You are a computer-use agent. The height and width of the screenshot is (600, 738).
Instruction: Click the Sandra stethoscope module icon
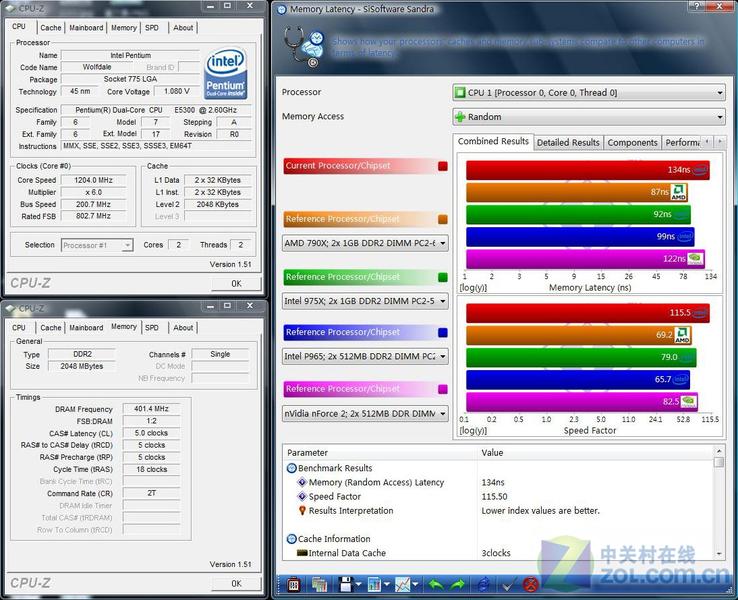[x=304, y=47]
